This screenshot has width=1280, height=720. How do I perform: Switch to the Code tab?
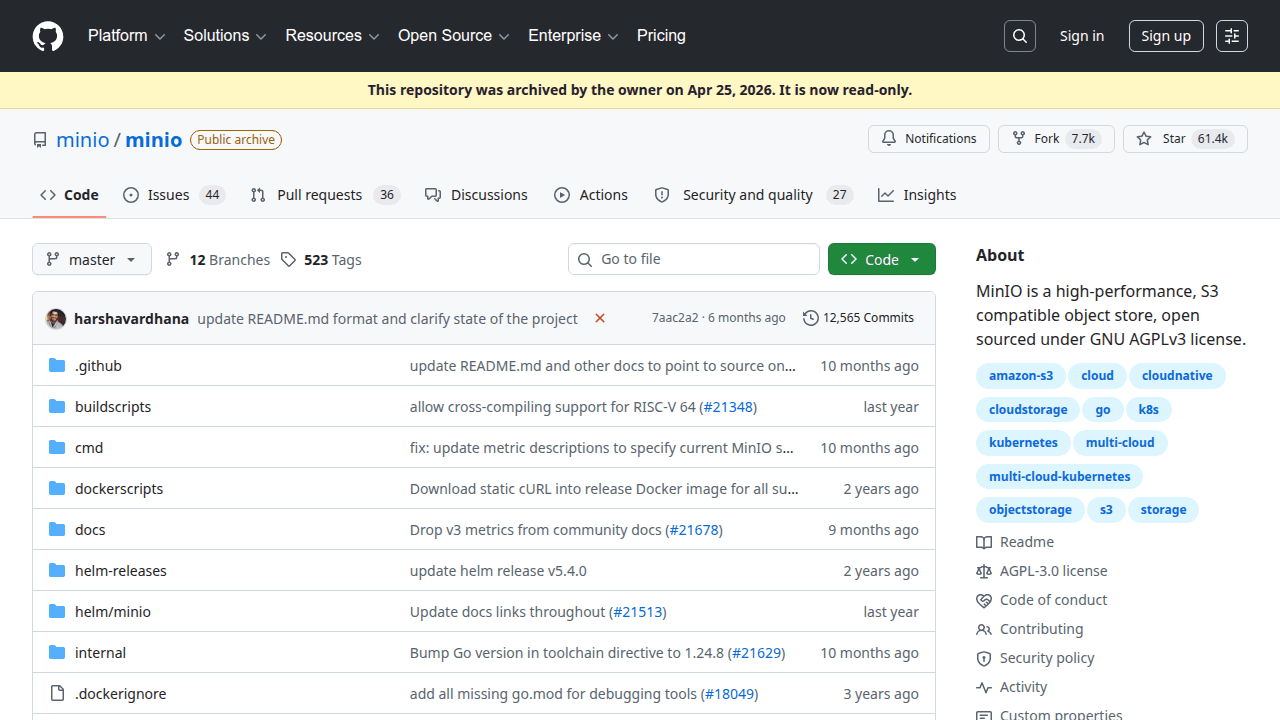pos(69,195)
